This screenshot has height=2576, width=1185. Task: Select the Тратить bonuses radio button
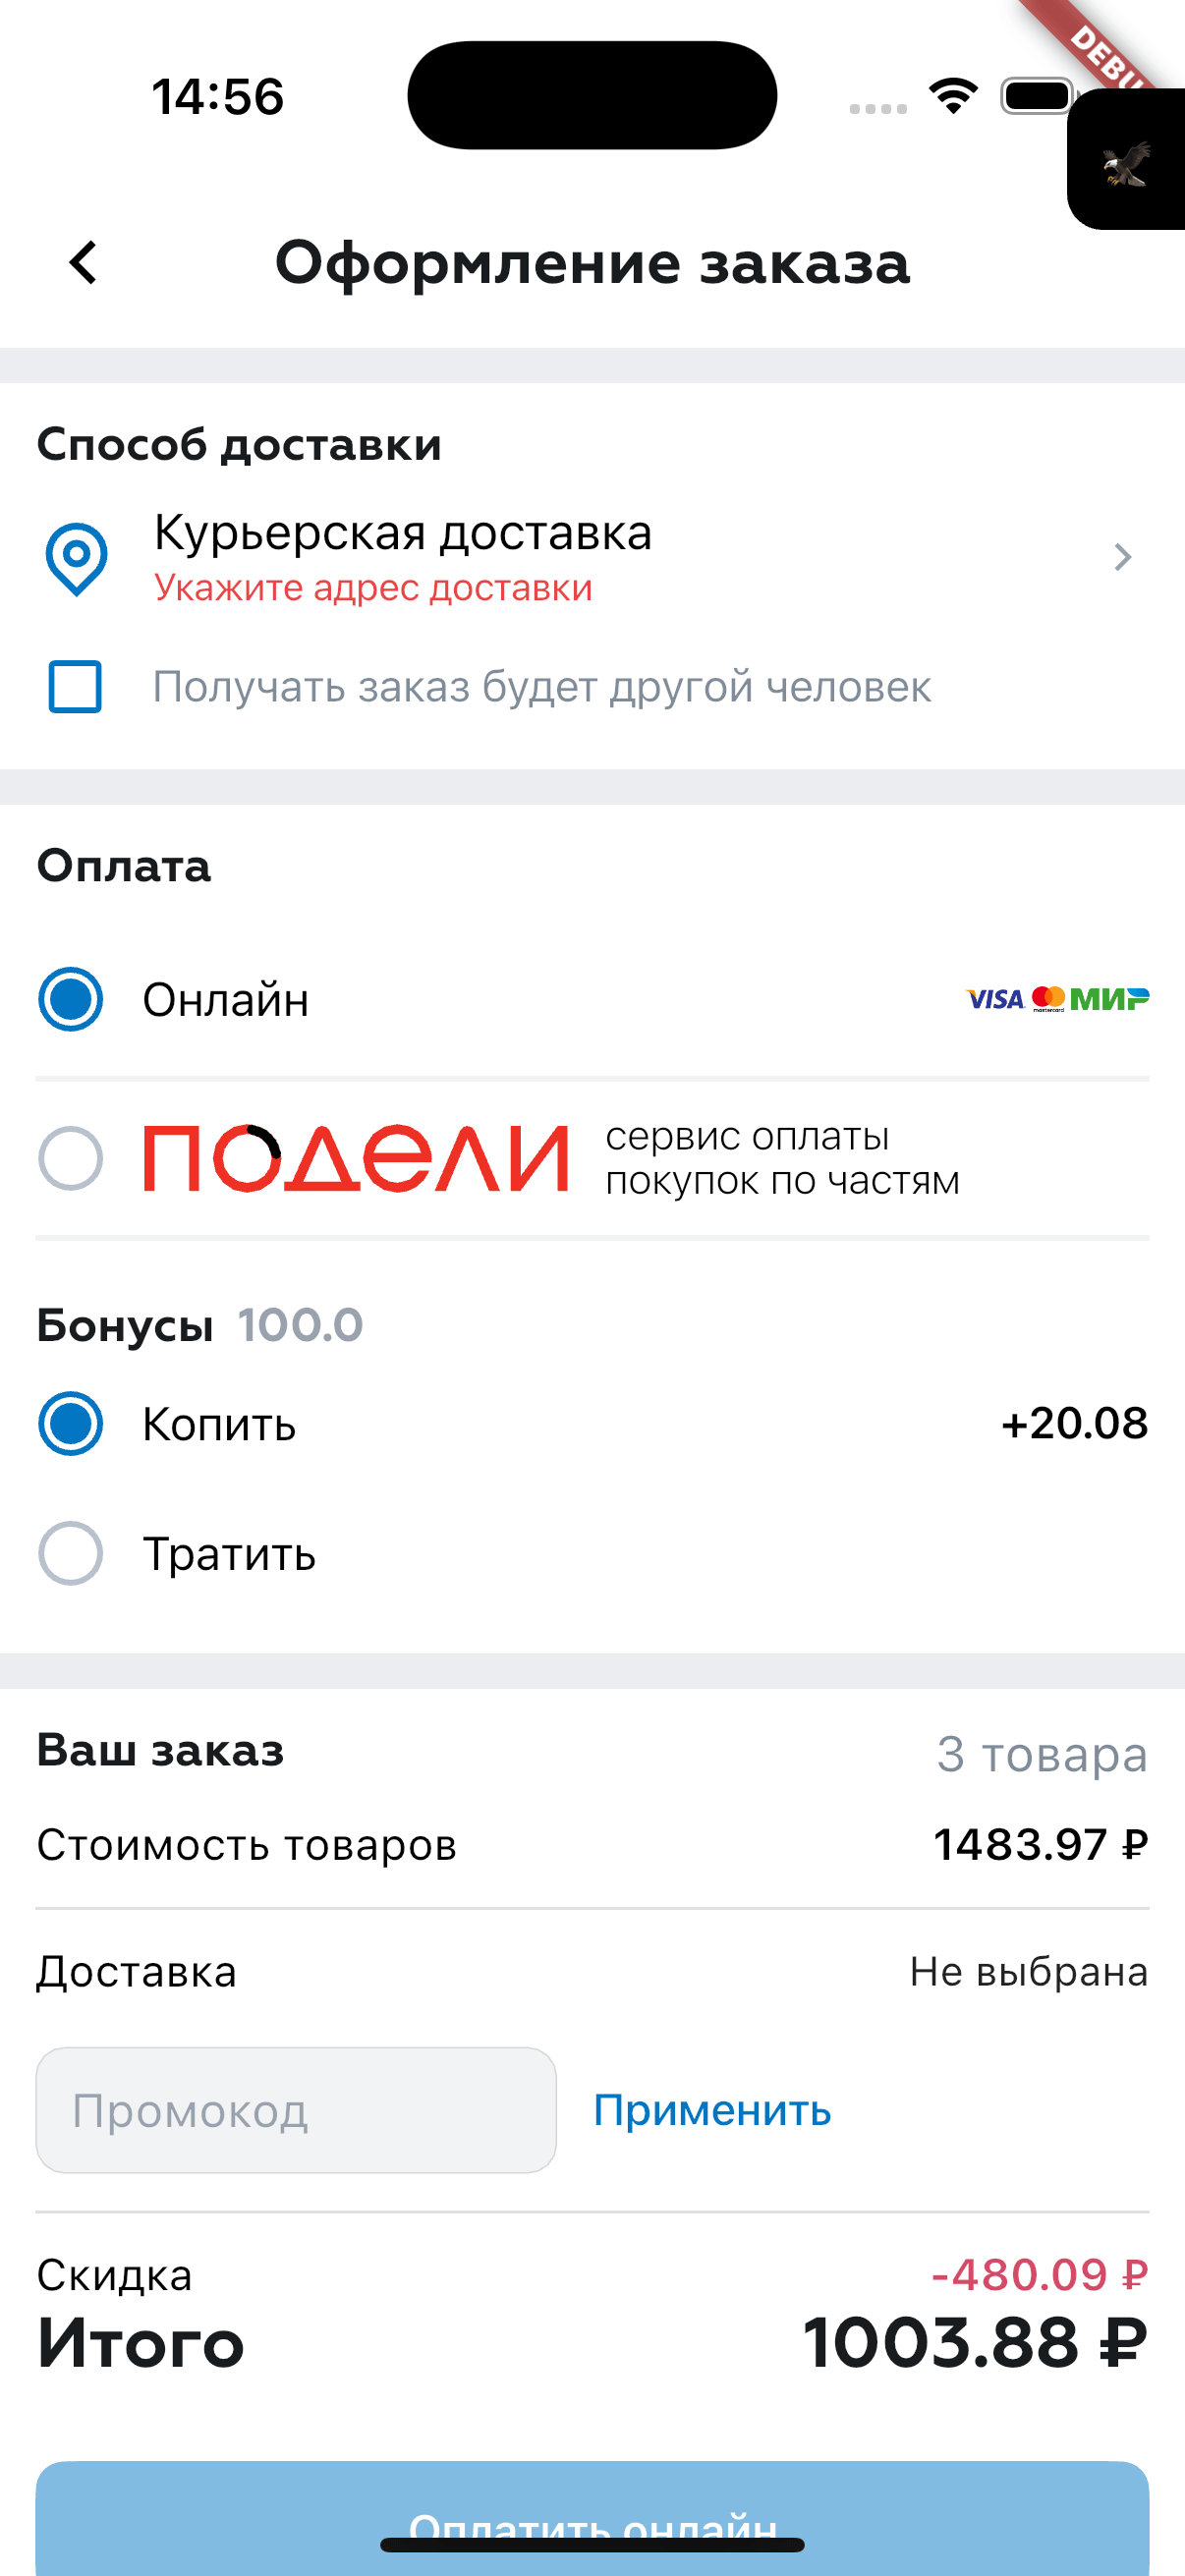pos(71,1553)
